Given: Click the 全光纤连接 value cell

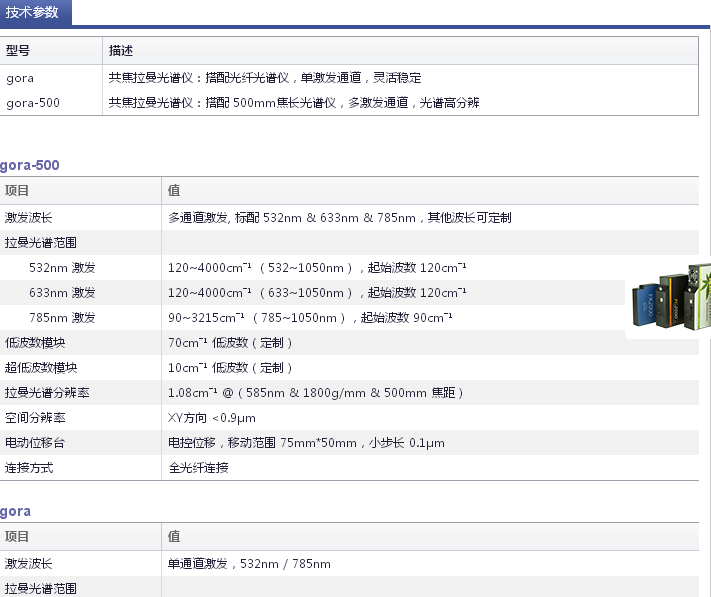Looking at the screenshot, I should pyautogui.click(x=198, y=467).
